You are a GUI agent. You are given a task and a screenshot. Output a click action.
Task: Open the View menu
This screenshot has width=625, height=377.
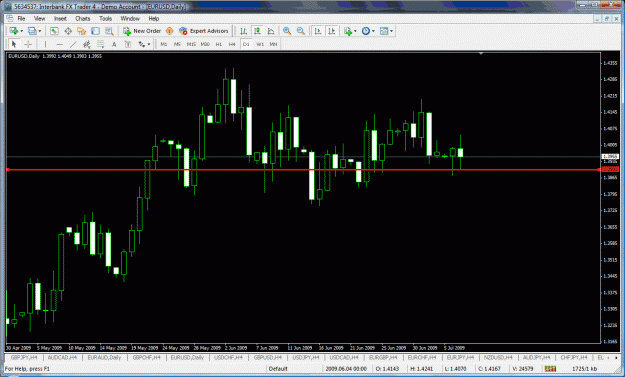pos(39,18)
